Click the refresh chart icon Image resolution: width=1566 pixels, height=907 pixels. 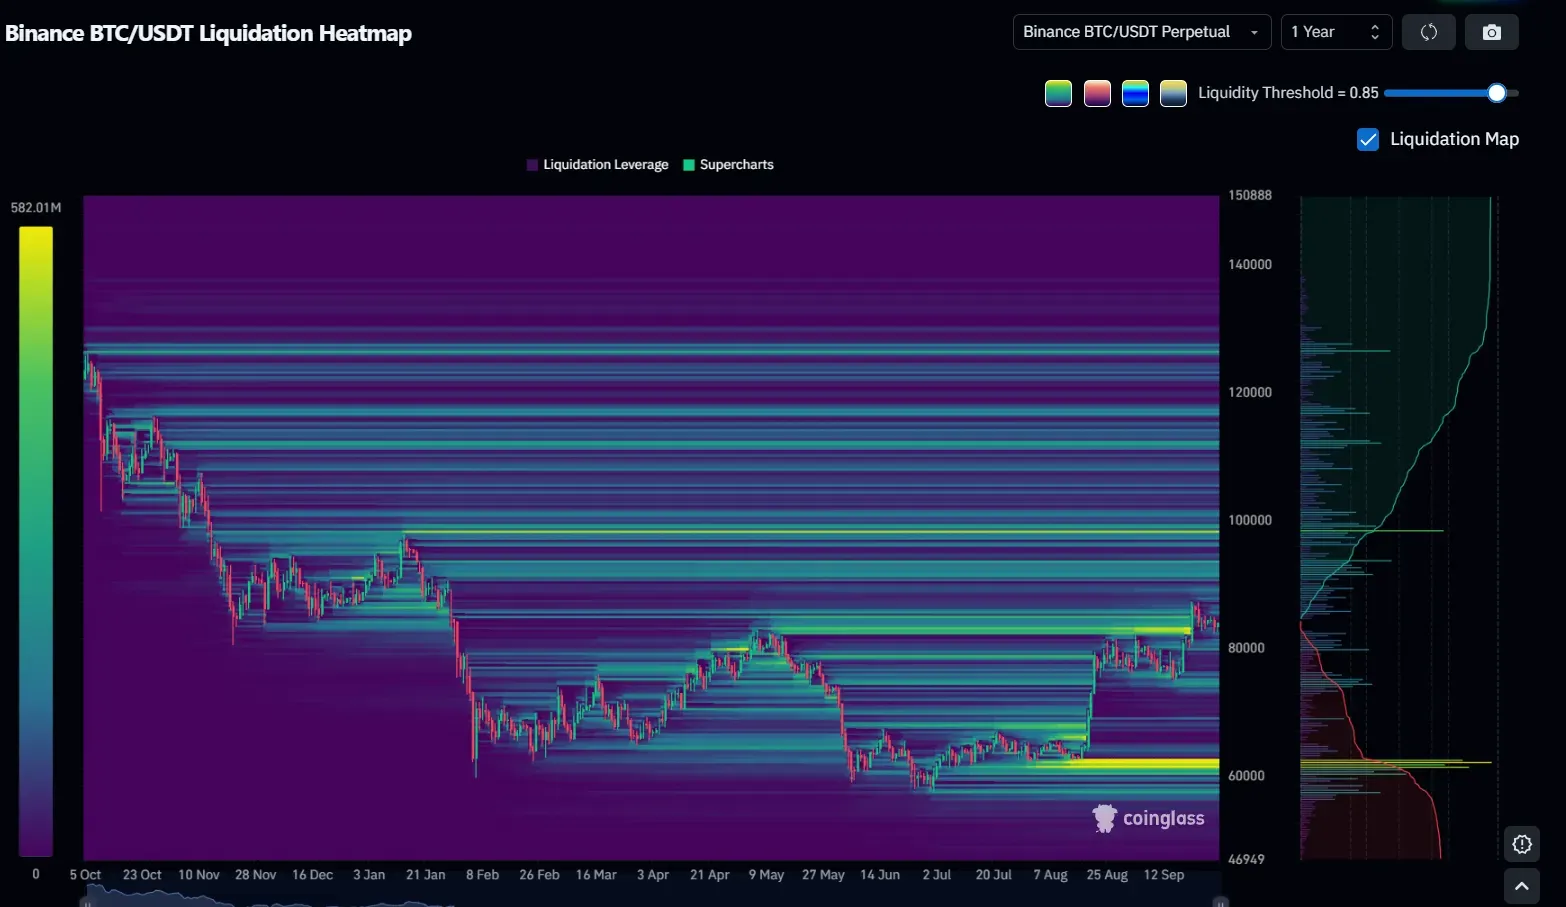click(1428, 32)
